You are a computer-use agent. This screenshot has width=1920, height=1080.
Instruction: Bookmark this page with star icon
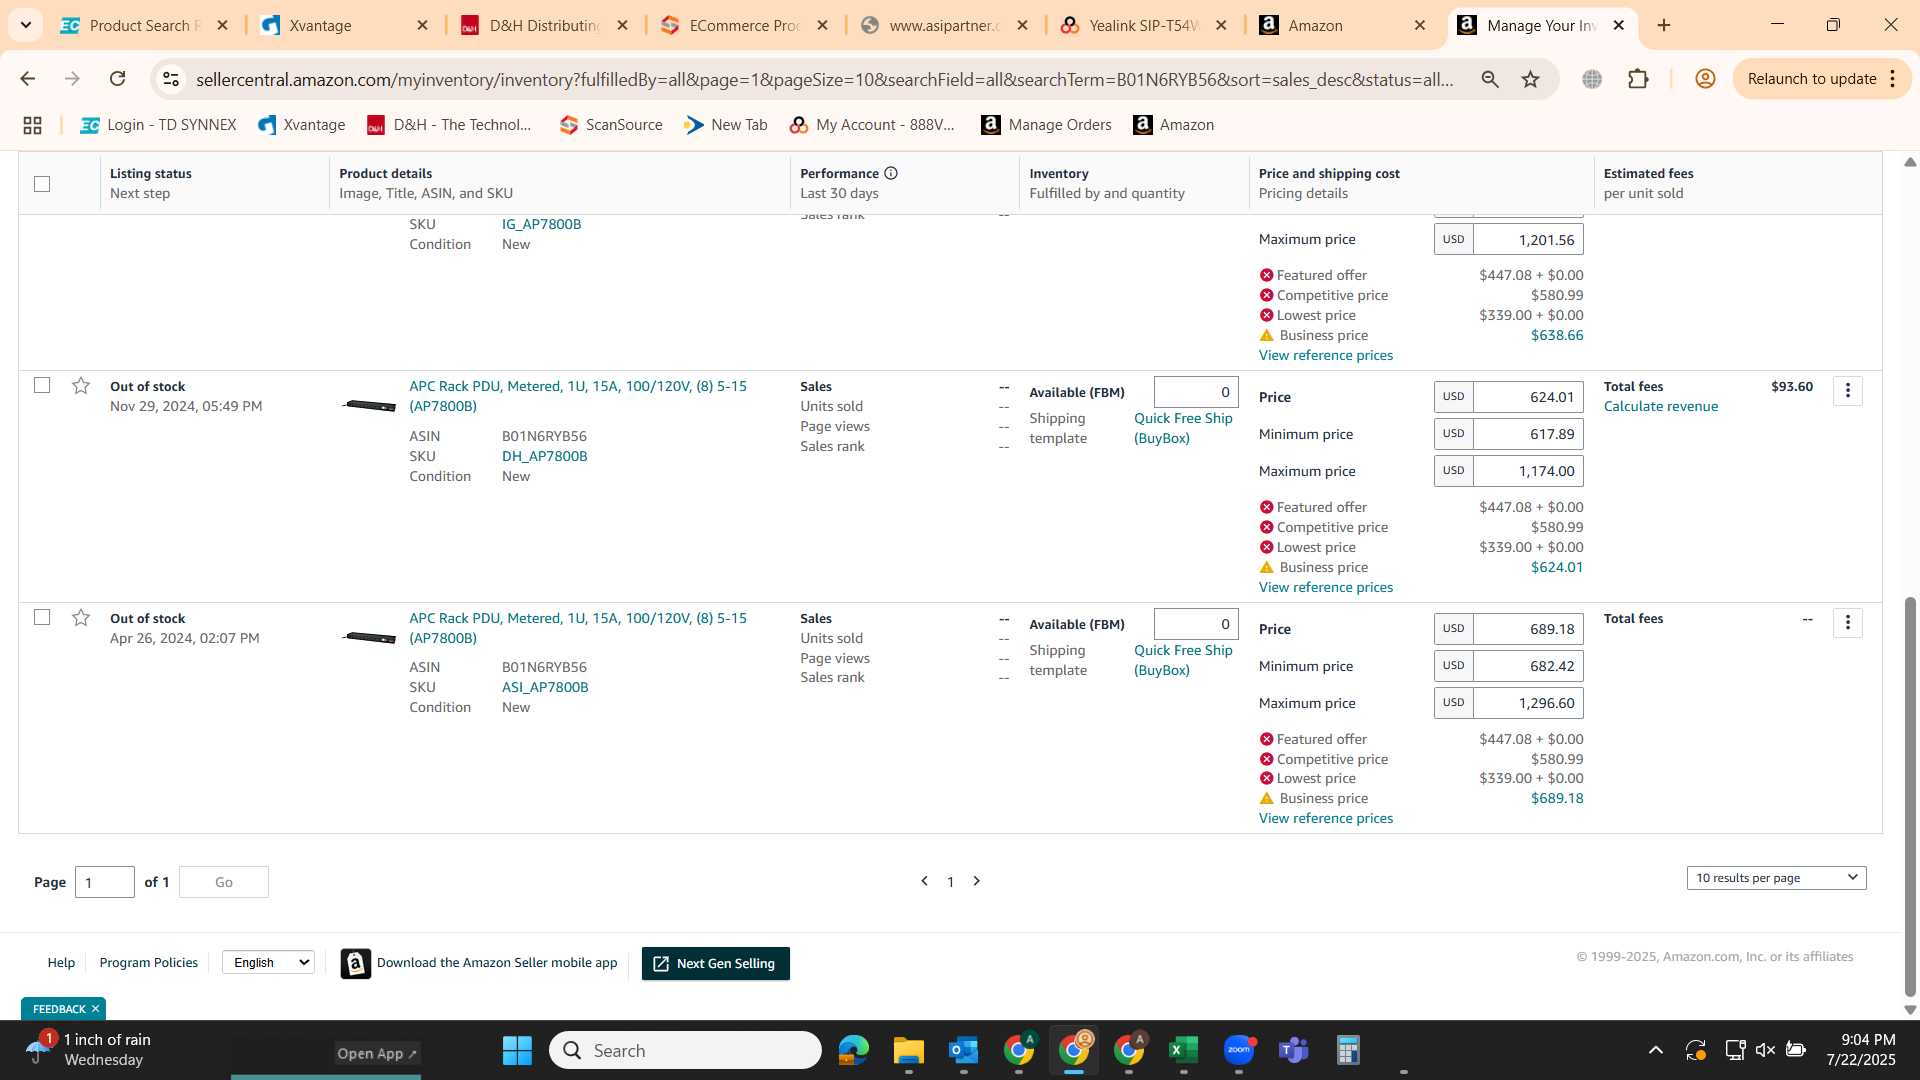pyautogui.click(x=1530, y=79)
